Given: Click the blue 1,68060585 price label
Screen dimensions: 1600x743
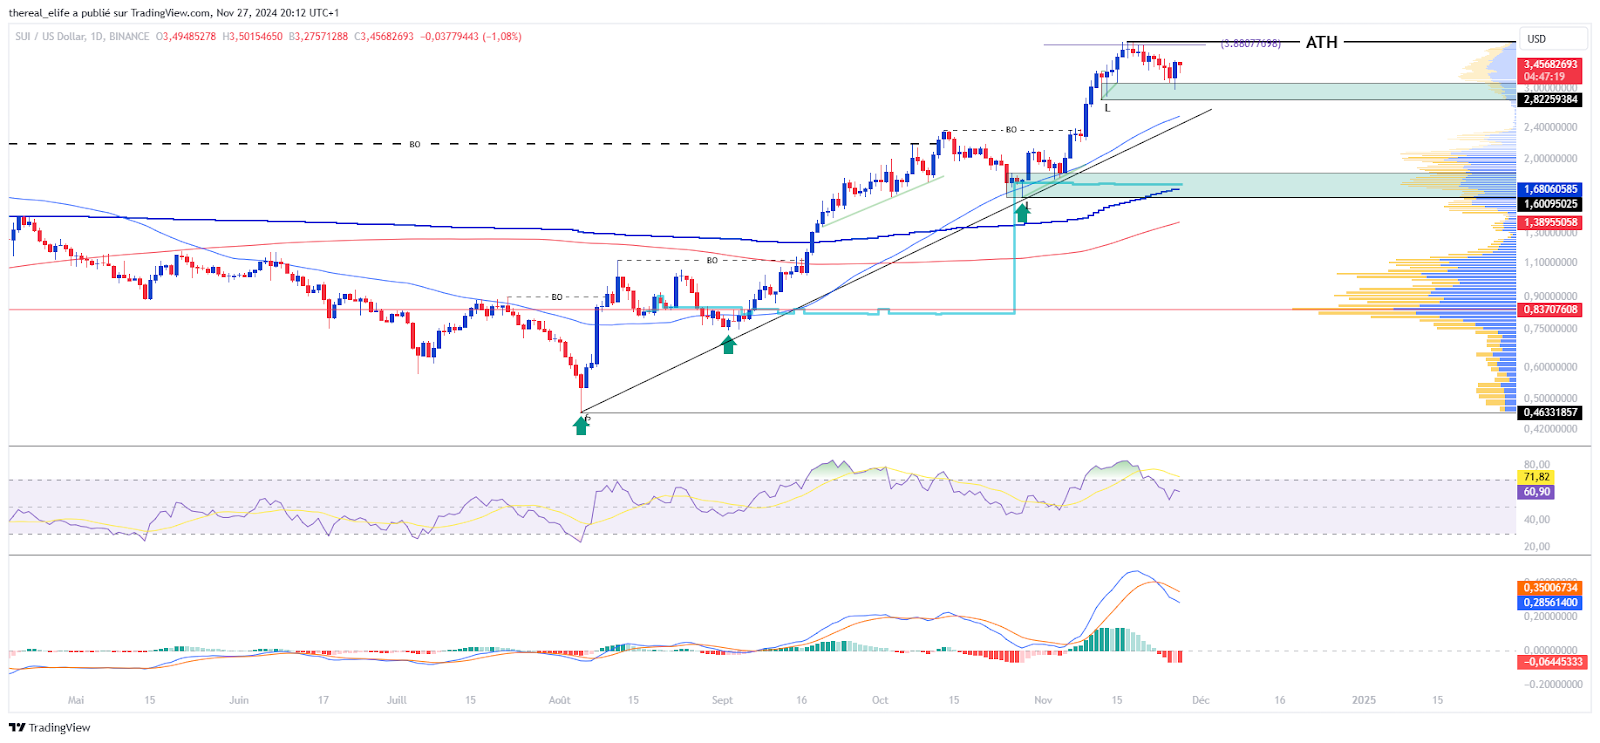Looking at the screenshot, I should (1550, 189).
